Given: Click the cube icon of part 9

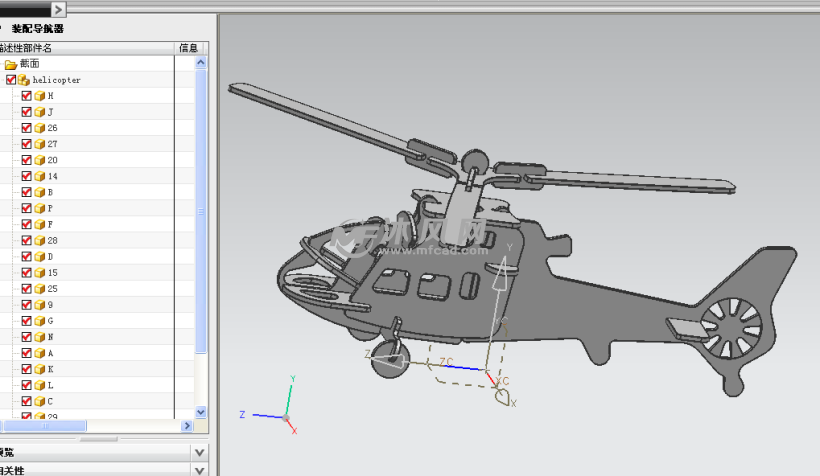Looking at the screenshot, I should [40, 305].
